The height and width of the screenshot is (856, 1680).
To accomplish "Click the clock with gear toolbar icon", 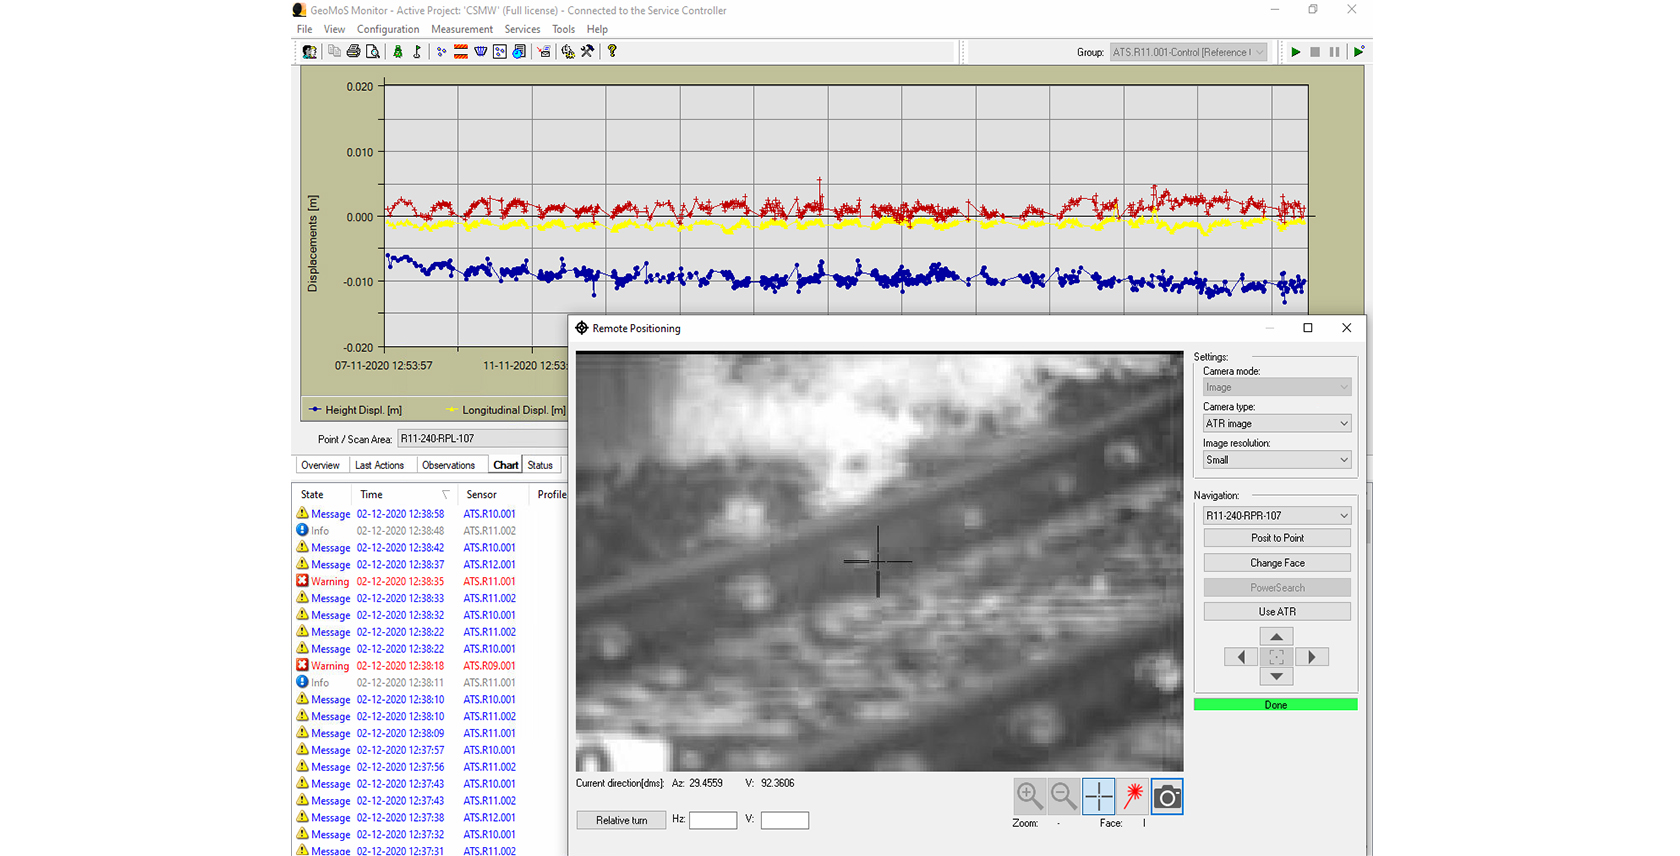I will coord(568,52).
